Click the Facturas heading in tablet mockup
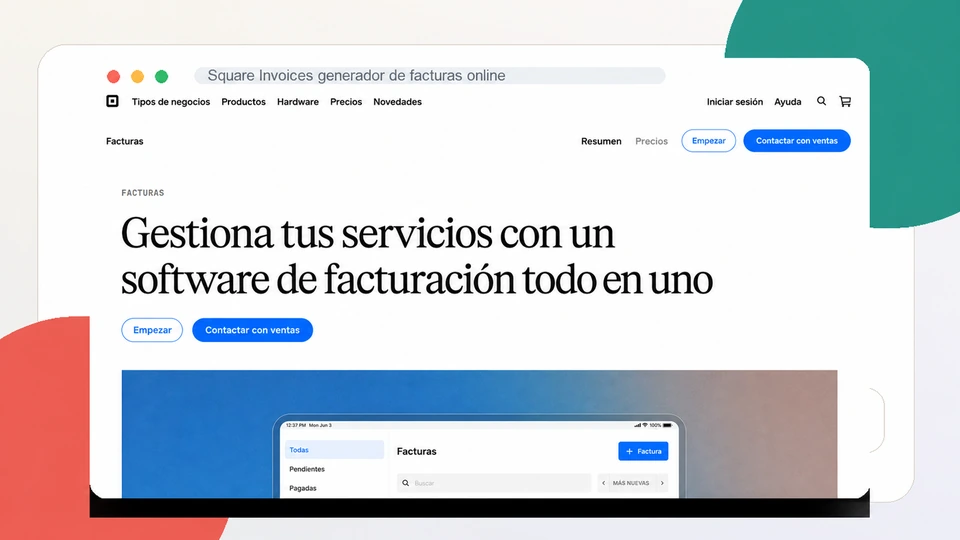 point(416,451)
